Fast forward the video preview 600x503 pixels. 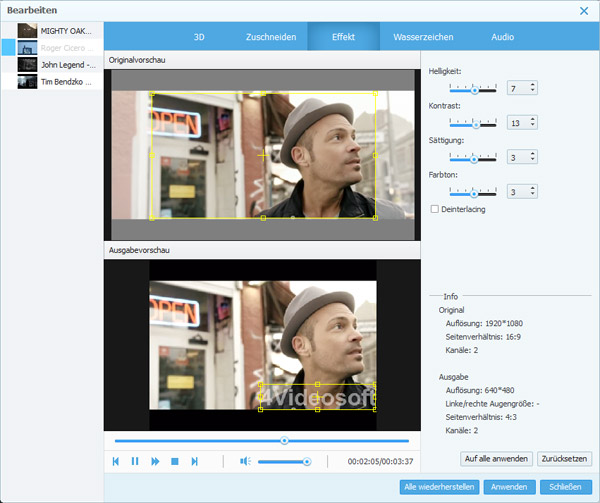155,461
